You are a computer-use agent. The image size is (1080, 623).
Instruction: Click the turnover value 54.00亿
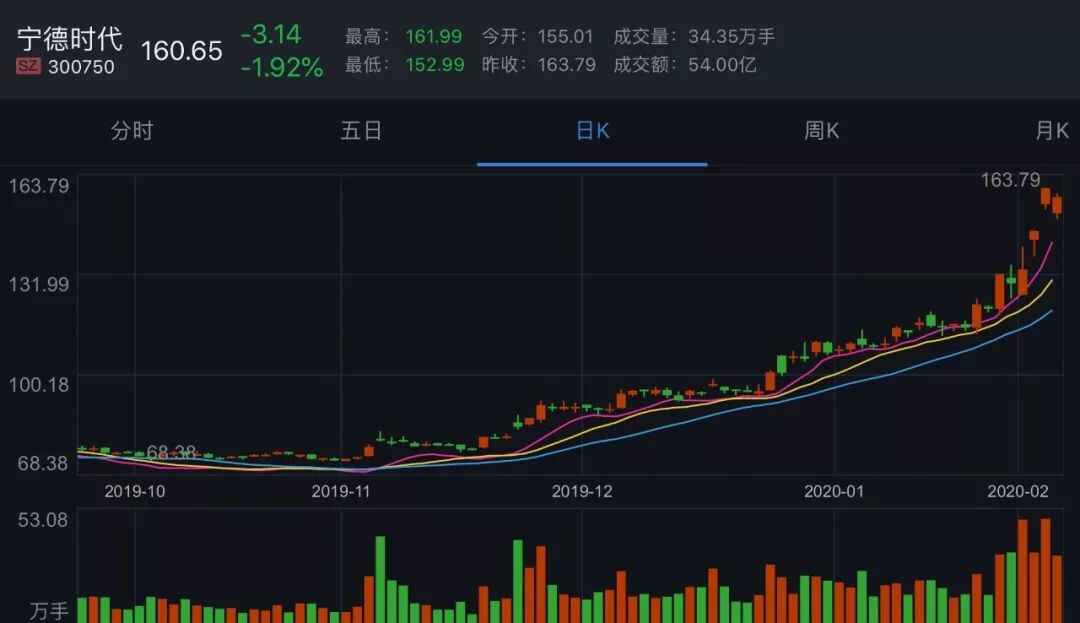pyautogui.click(x=723, y=65)
